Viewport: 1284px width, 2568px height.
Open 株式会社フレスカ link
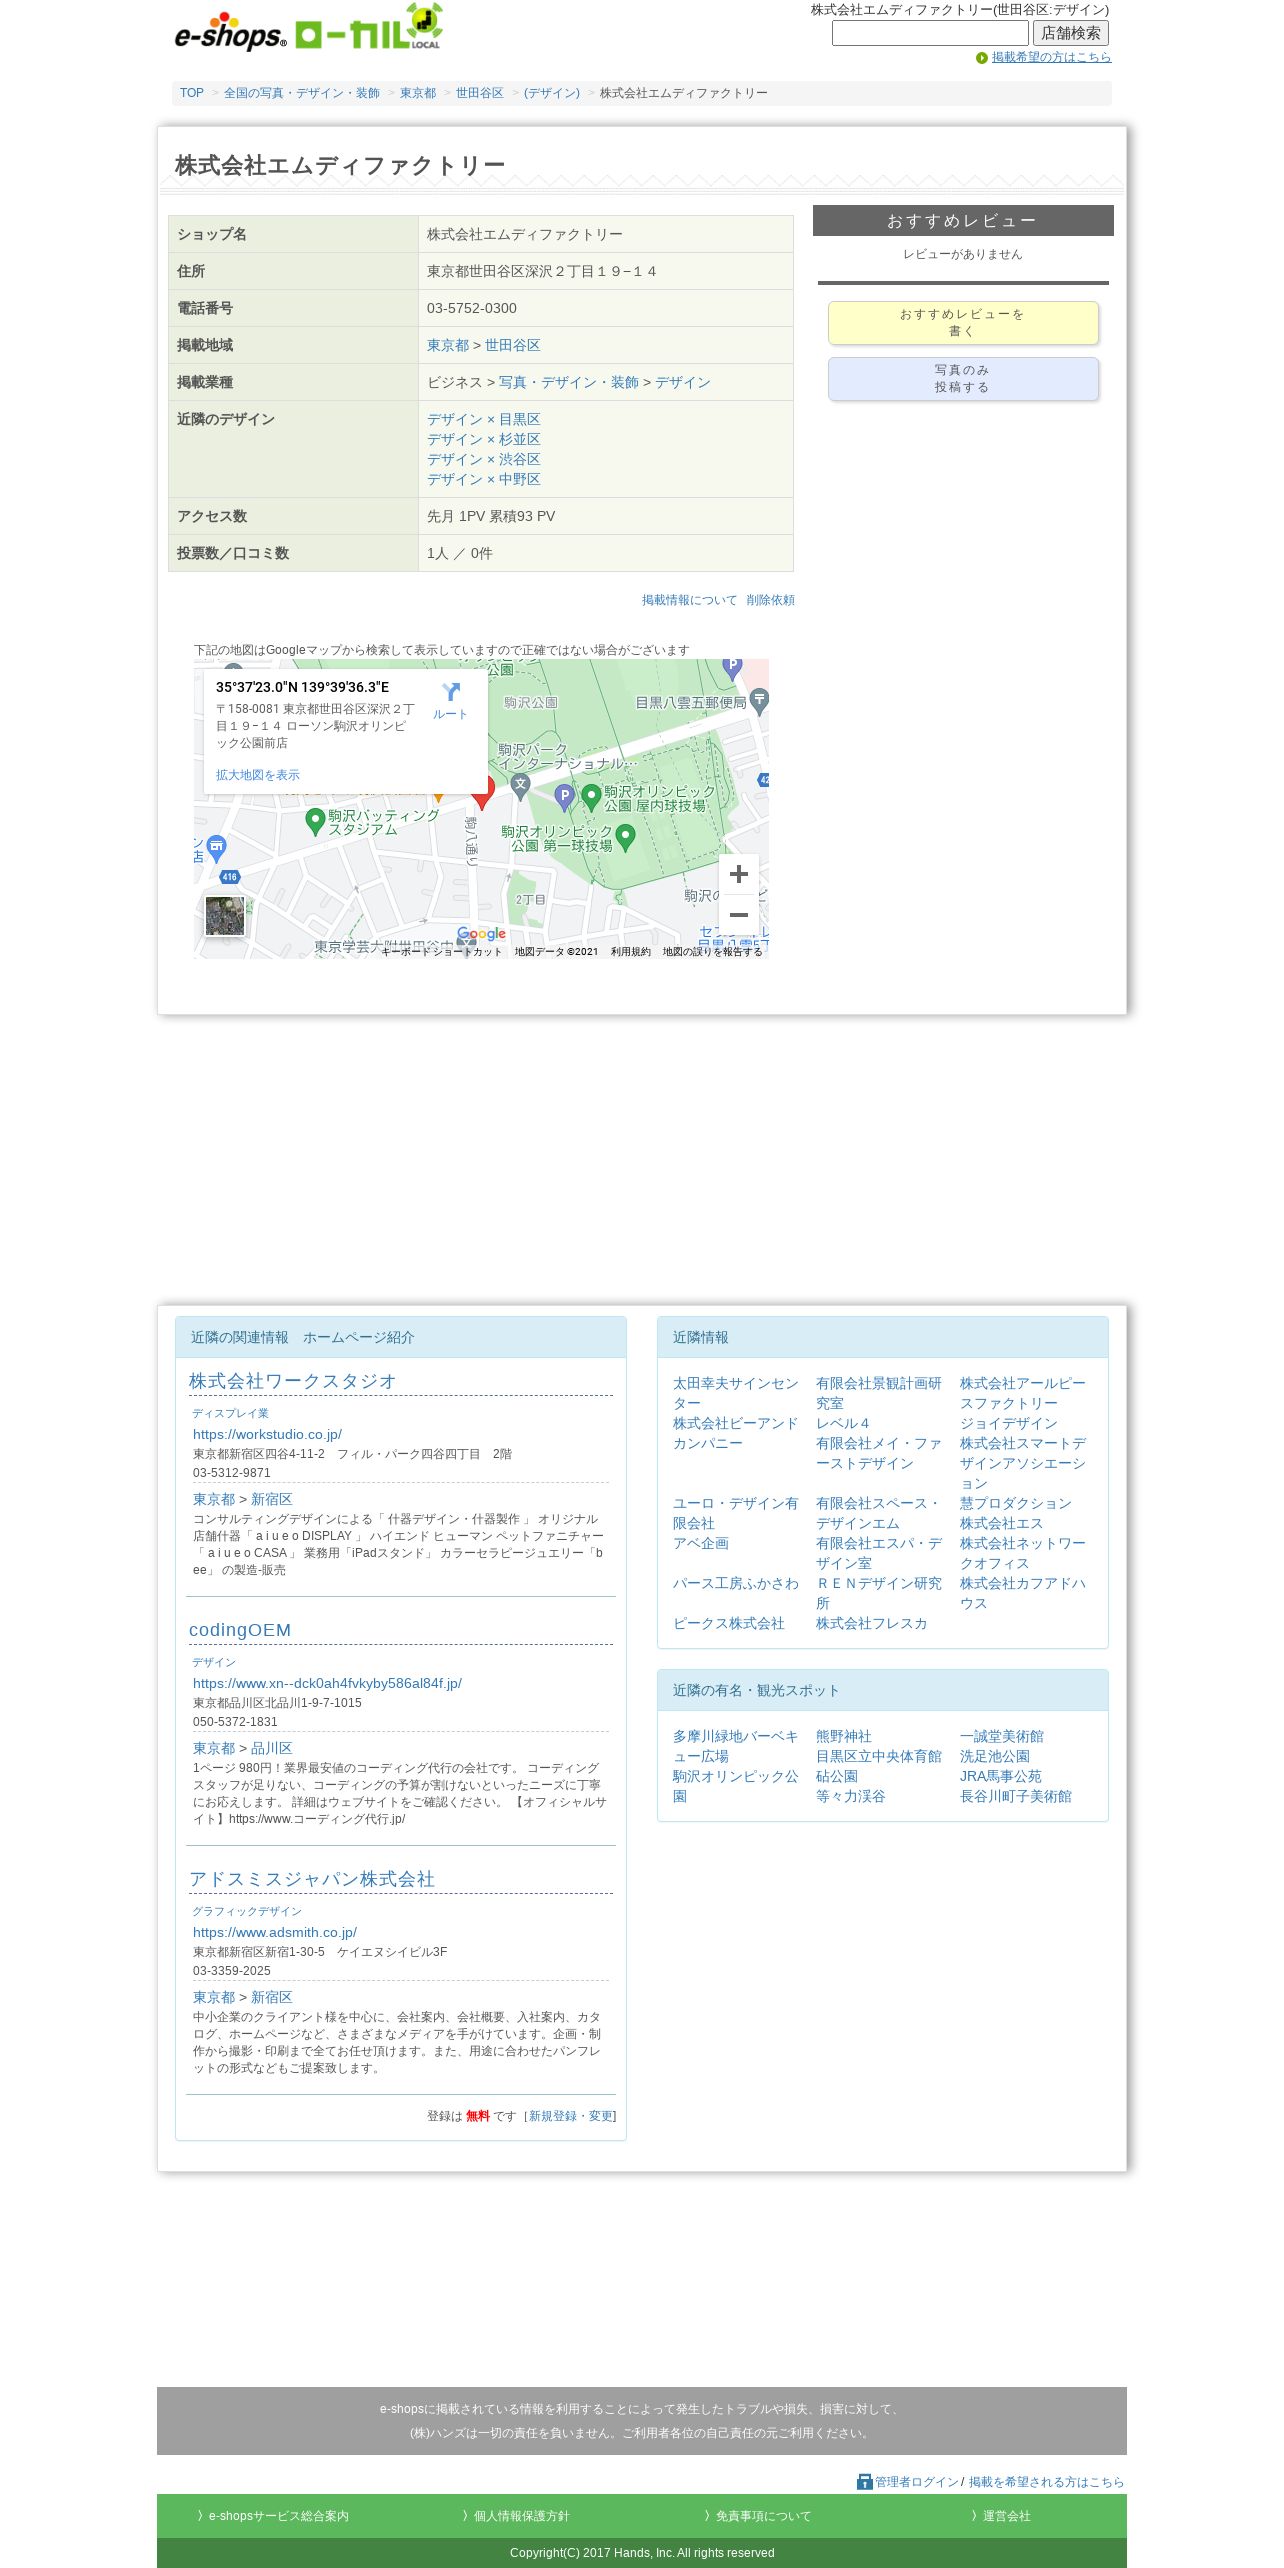coord(872,1623)
